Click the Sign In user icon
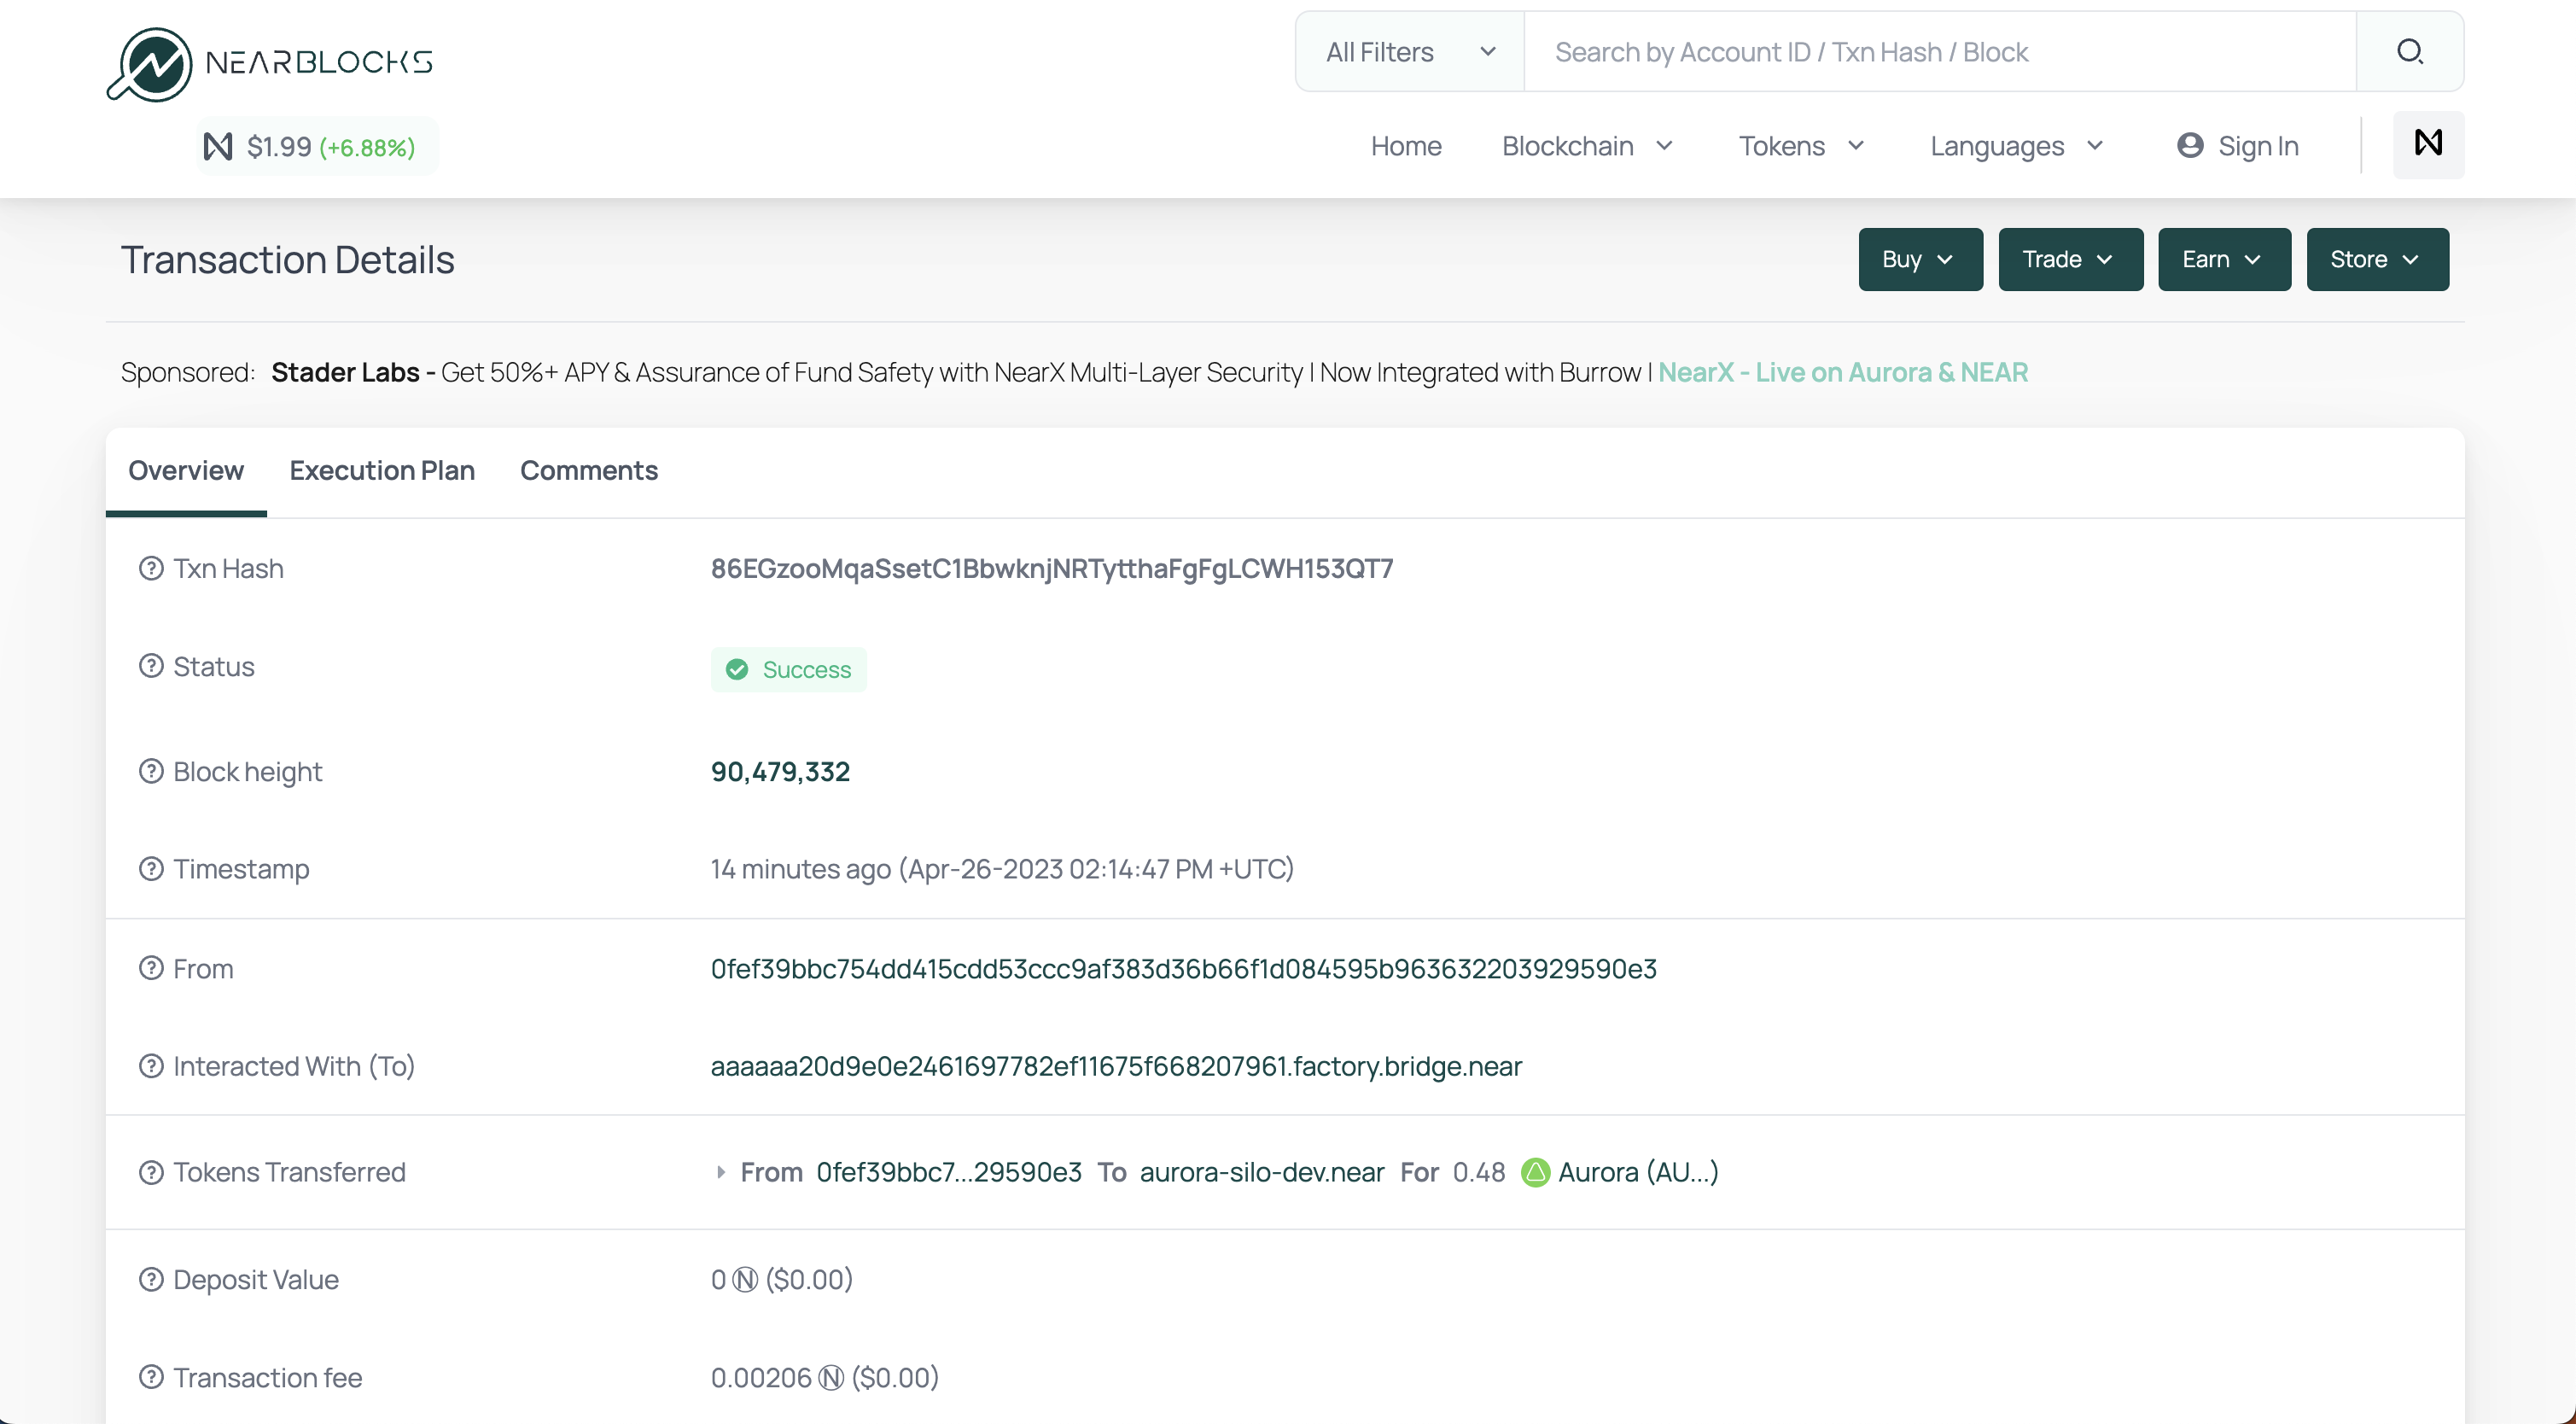Screen dimensions: 2576x1424 click(x=2190, y=146)
